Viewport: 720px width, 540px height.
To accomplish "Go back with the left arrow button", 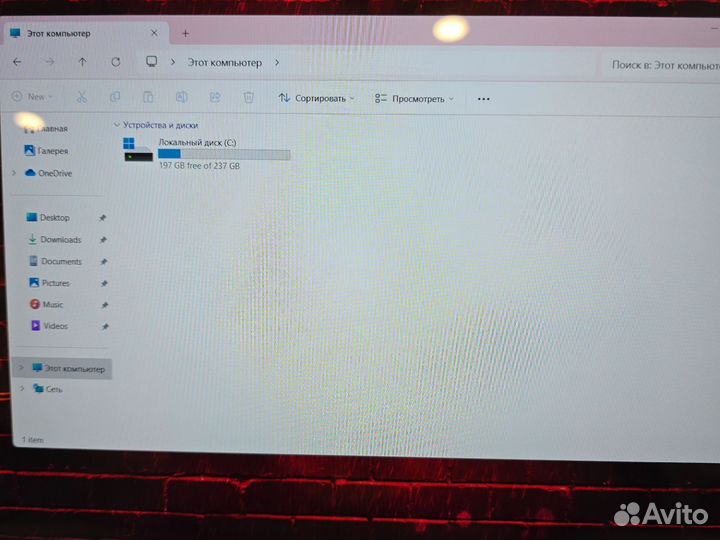I will pyautogui.click(x=17, y=62).
